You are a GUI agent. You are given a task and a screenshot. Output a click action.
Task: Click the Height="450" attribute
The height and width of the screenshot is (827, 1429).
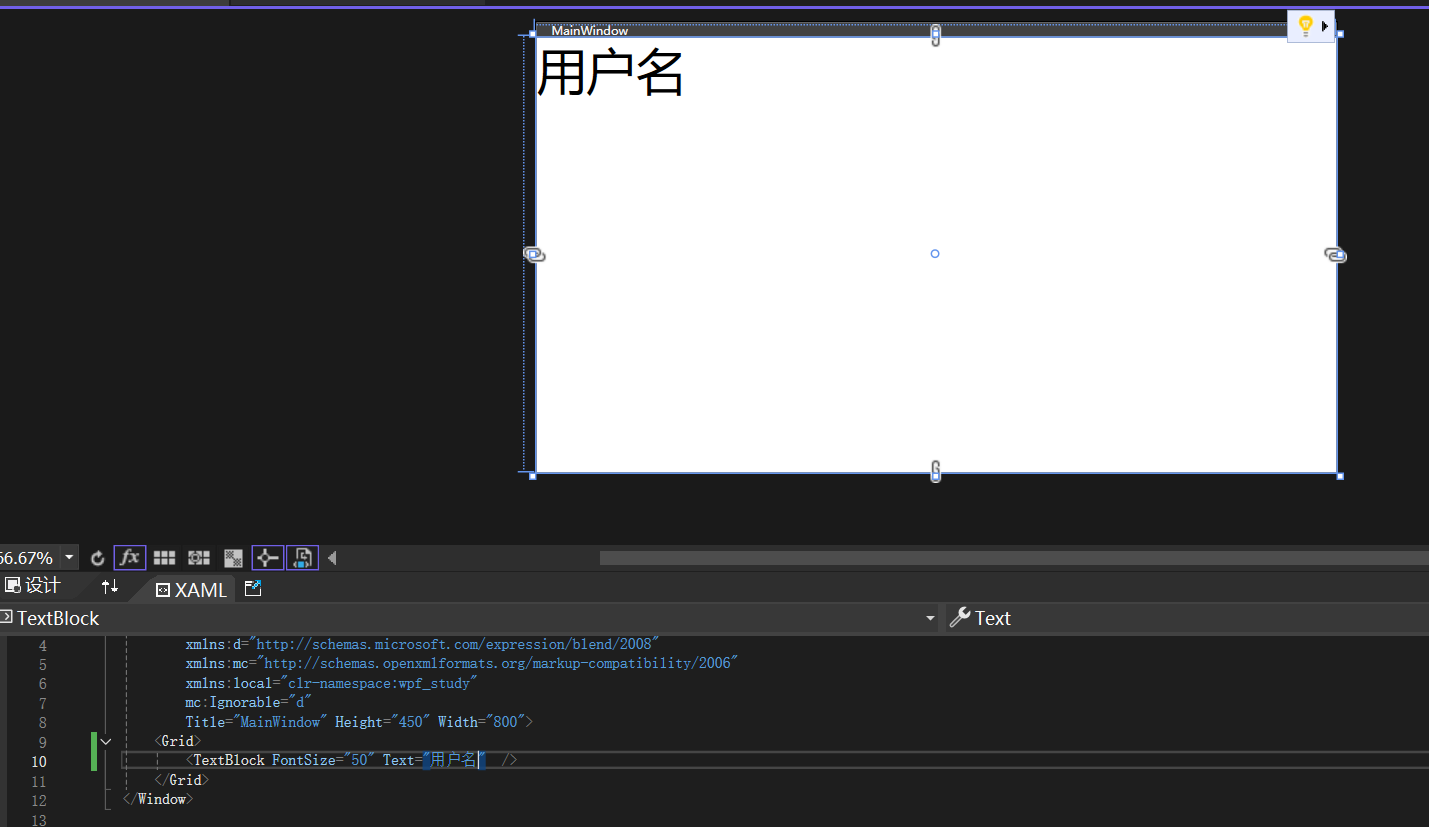click(x=382, y=722)
